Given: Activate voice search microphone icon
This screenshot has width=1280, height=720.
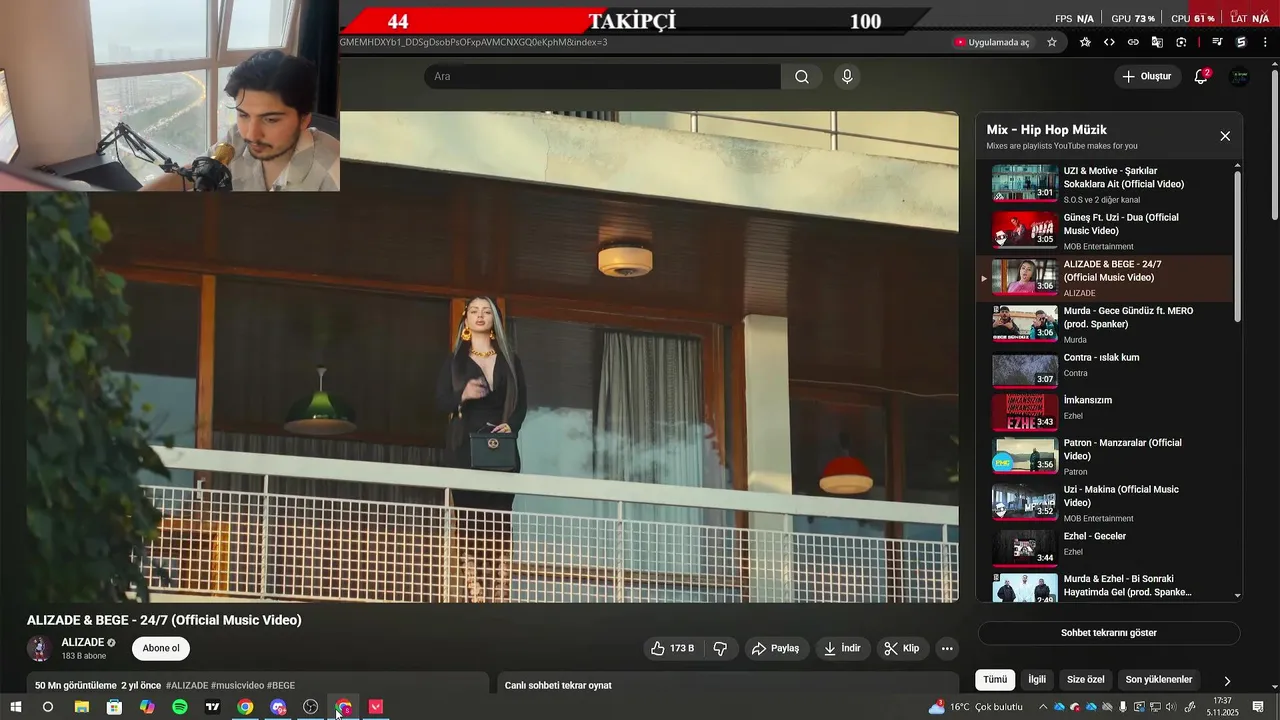Looking at the screenshot, I should point(847,77).
